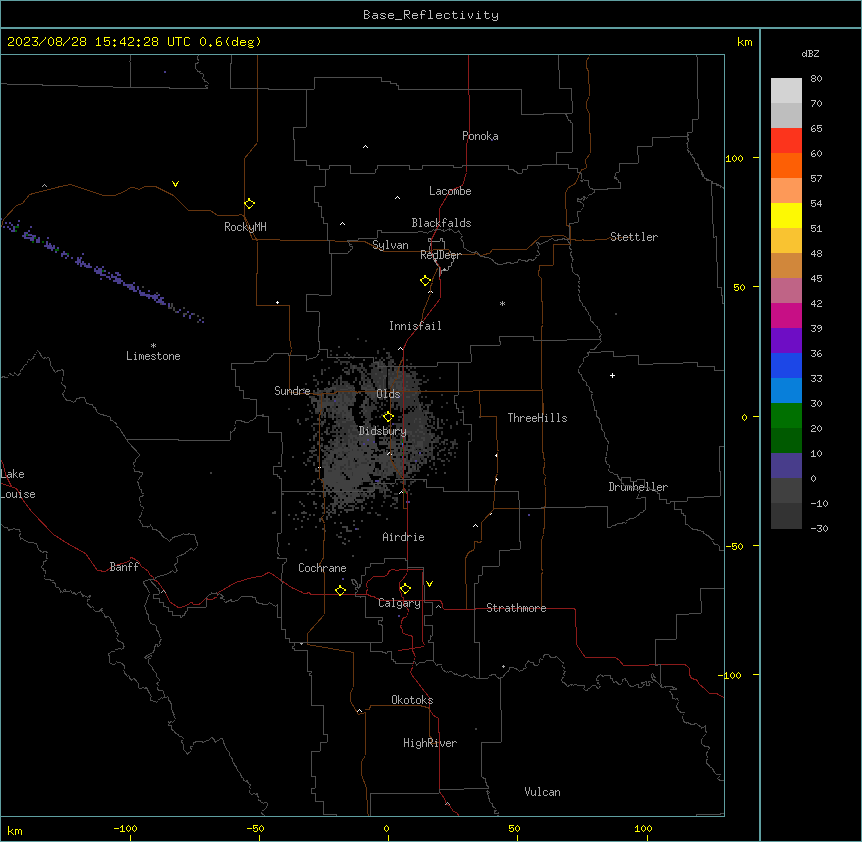This screenshot has height=842, width=862.
Task: Click the Blackfalds city label
Action: click(x=441, y=223)
